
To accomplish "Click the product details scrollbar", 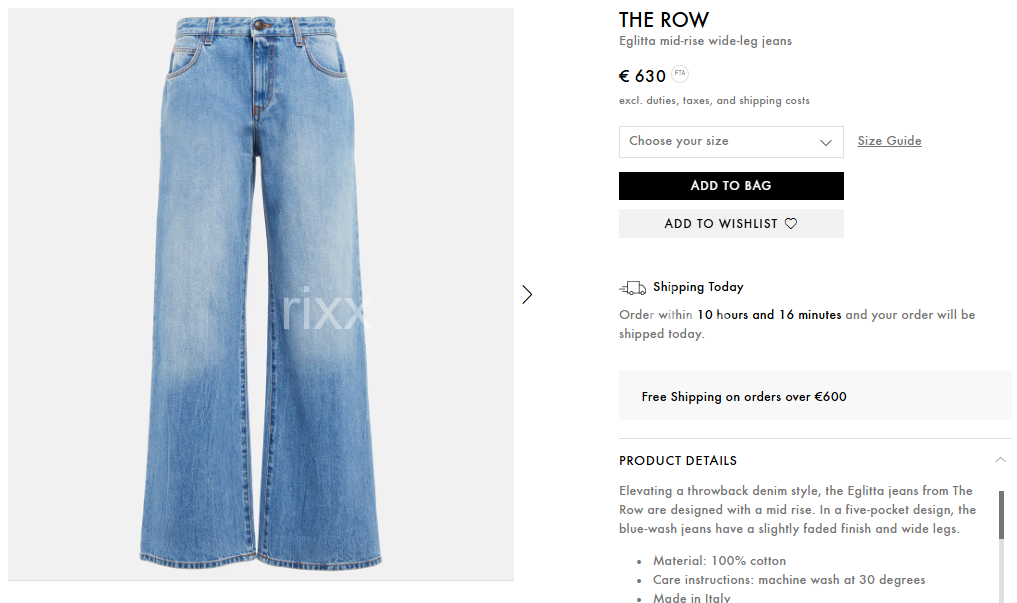I will click(x=1001, y=515).
